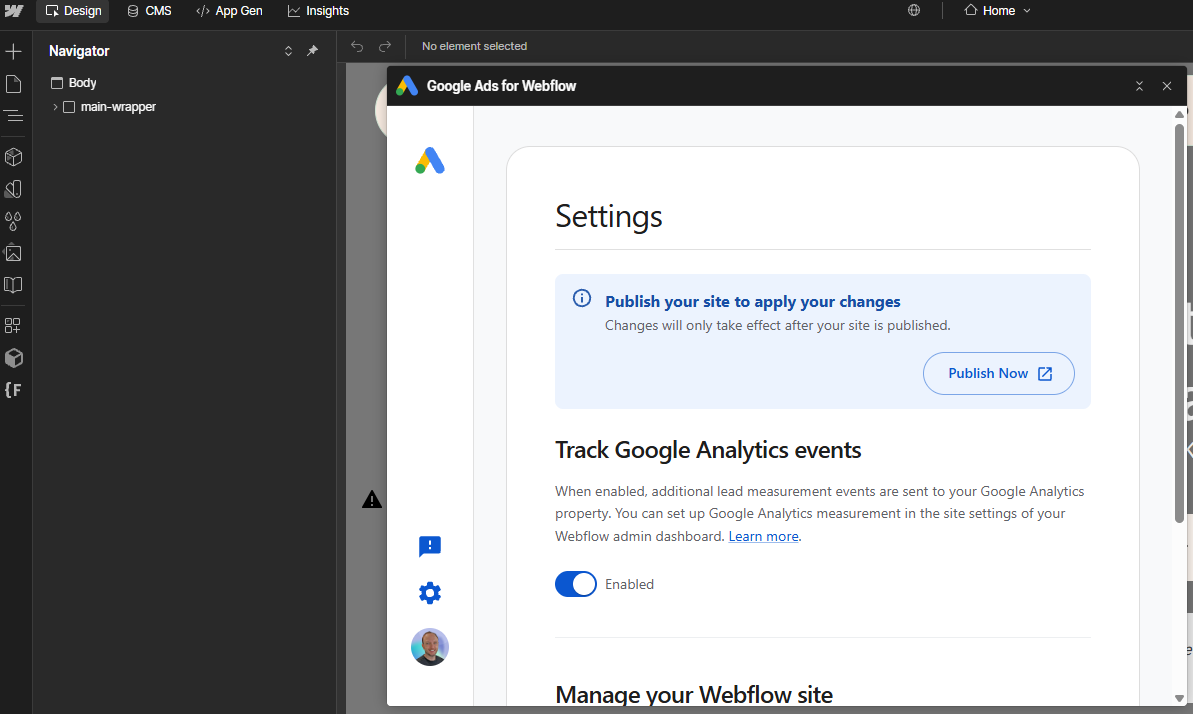Open the Assets image icon

[13, 253]
